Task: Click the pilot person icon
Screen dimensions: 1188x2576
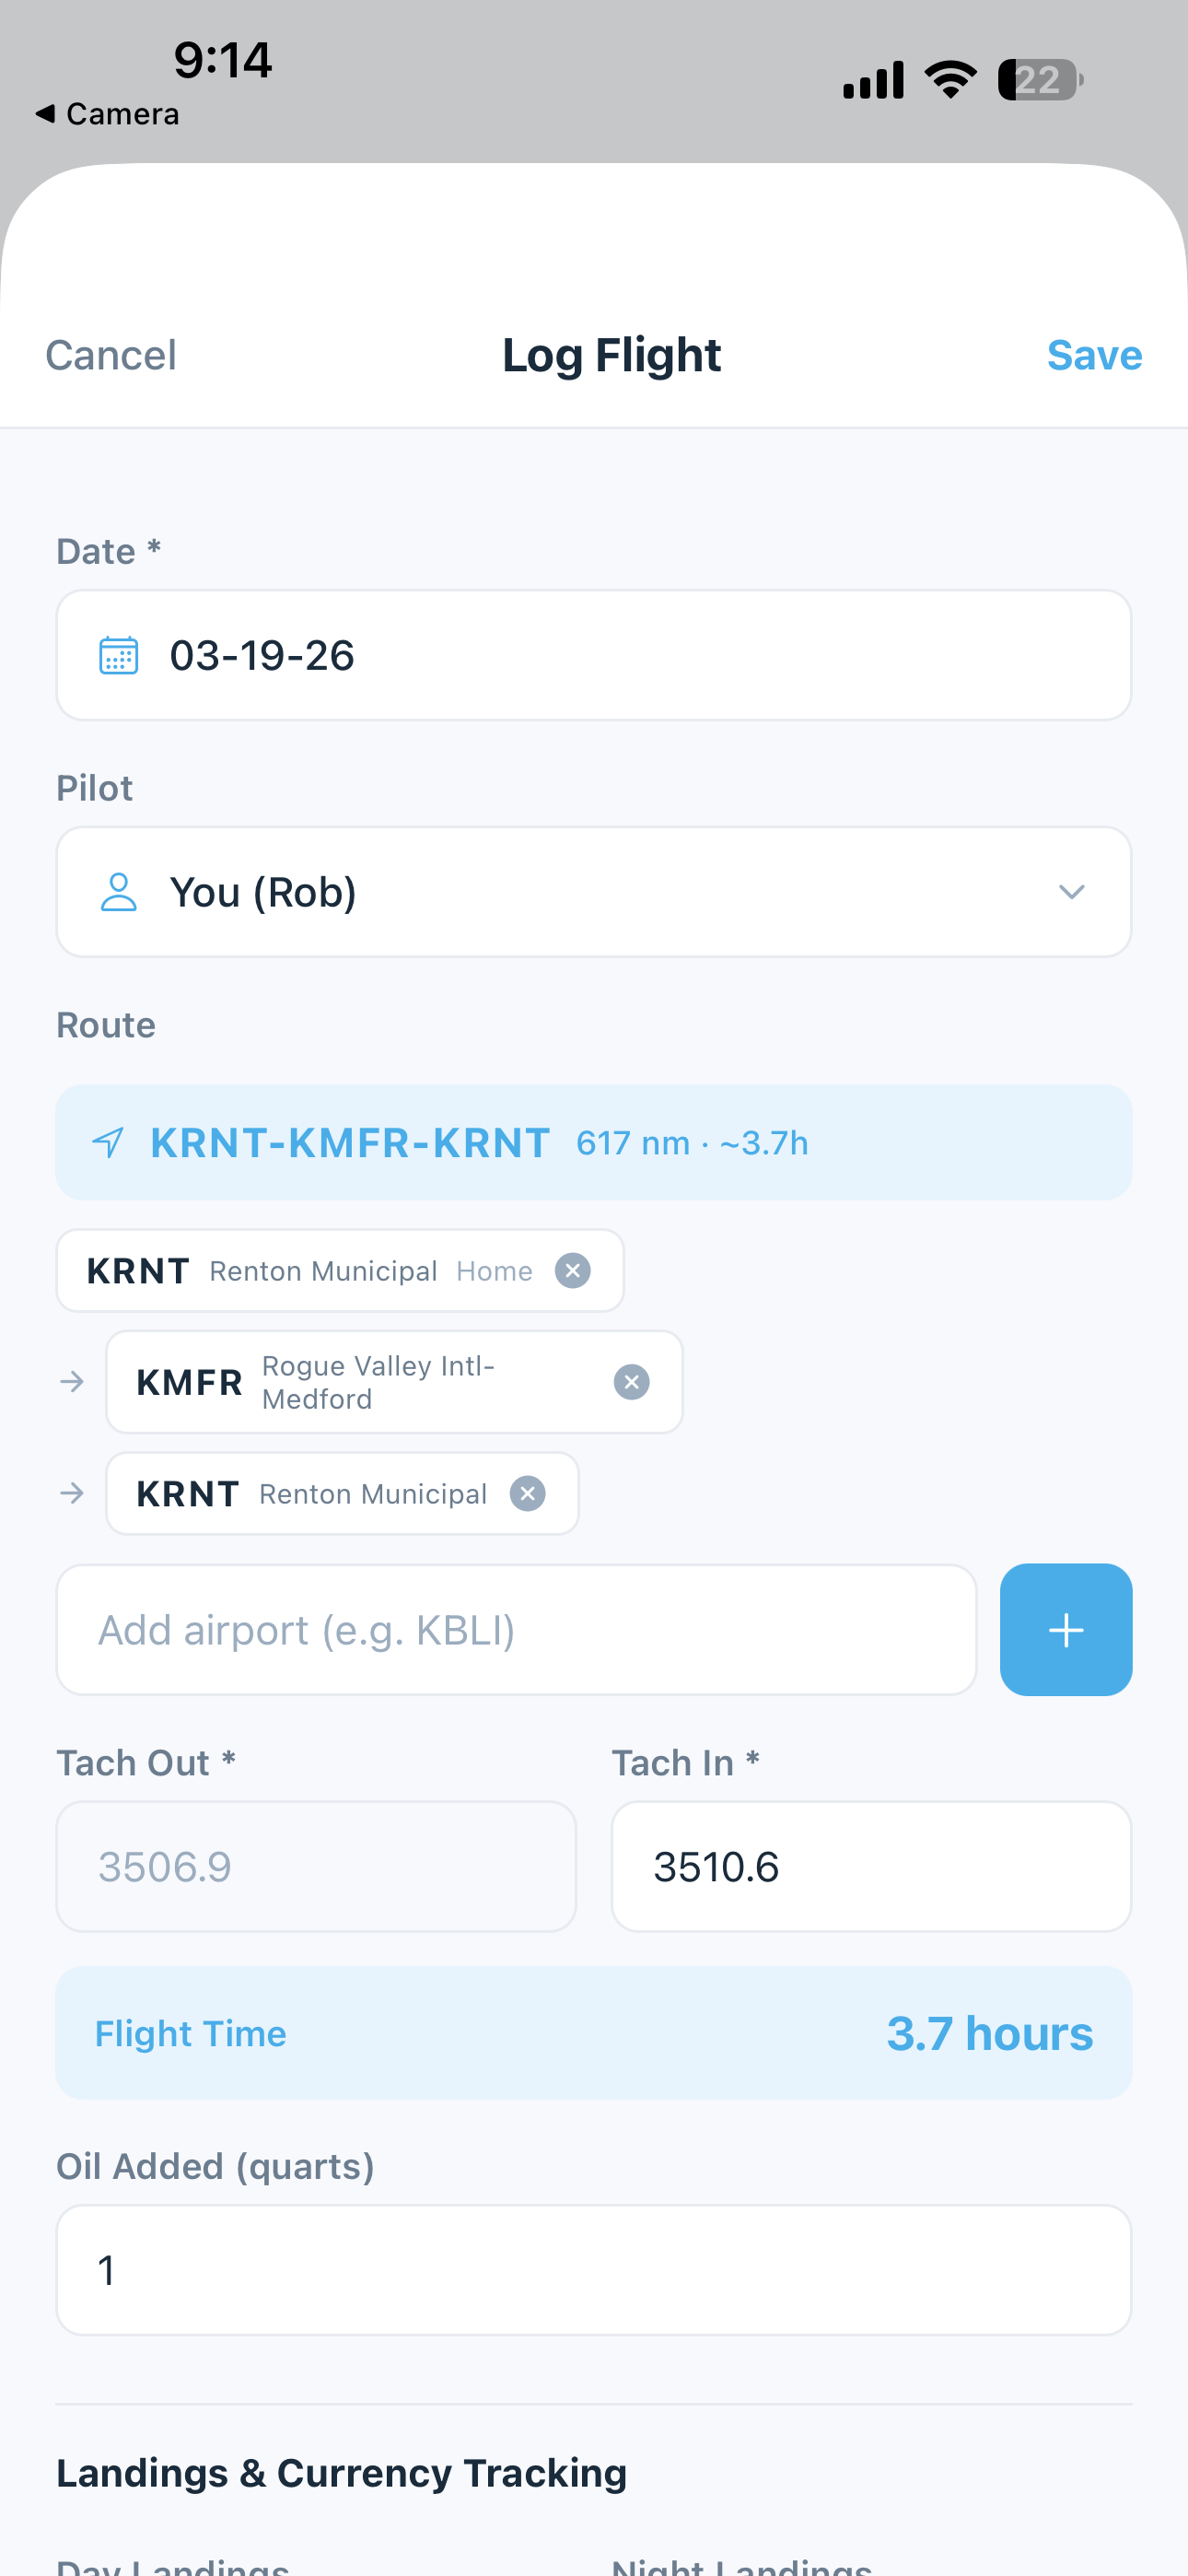Action: point(118,892)
